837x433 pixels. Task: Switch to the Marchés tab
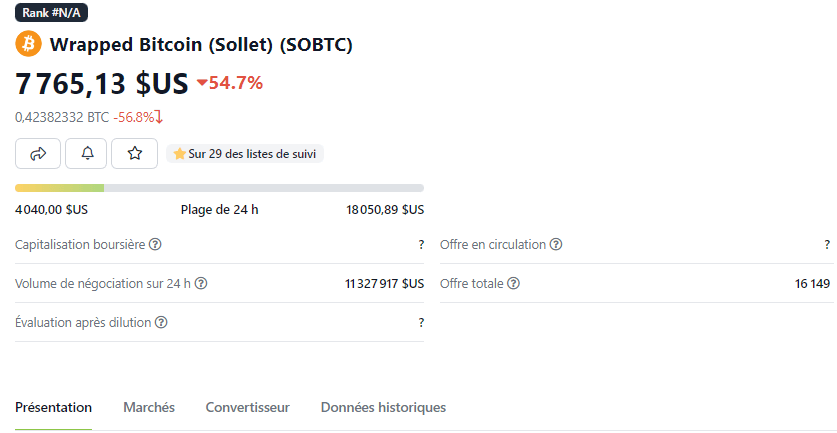[x=149, y=407]
